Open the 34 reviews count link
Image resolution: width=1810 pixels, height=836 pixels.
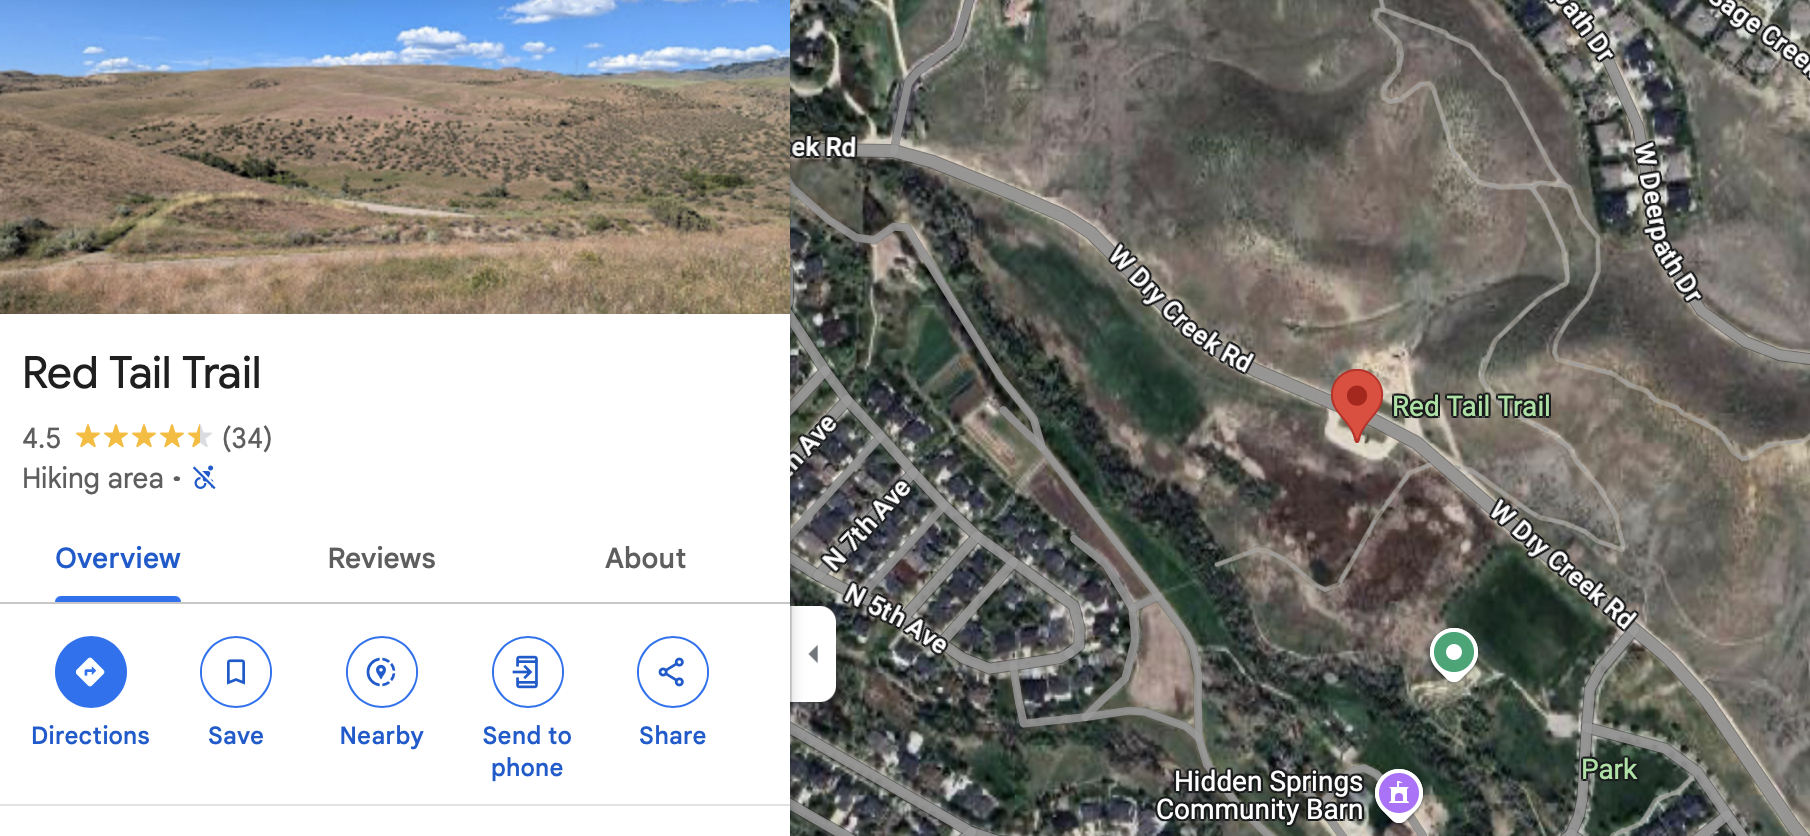coord(247,438)
